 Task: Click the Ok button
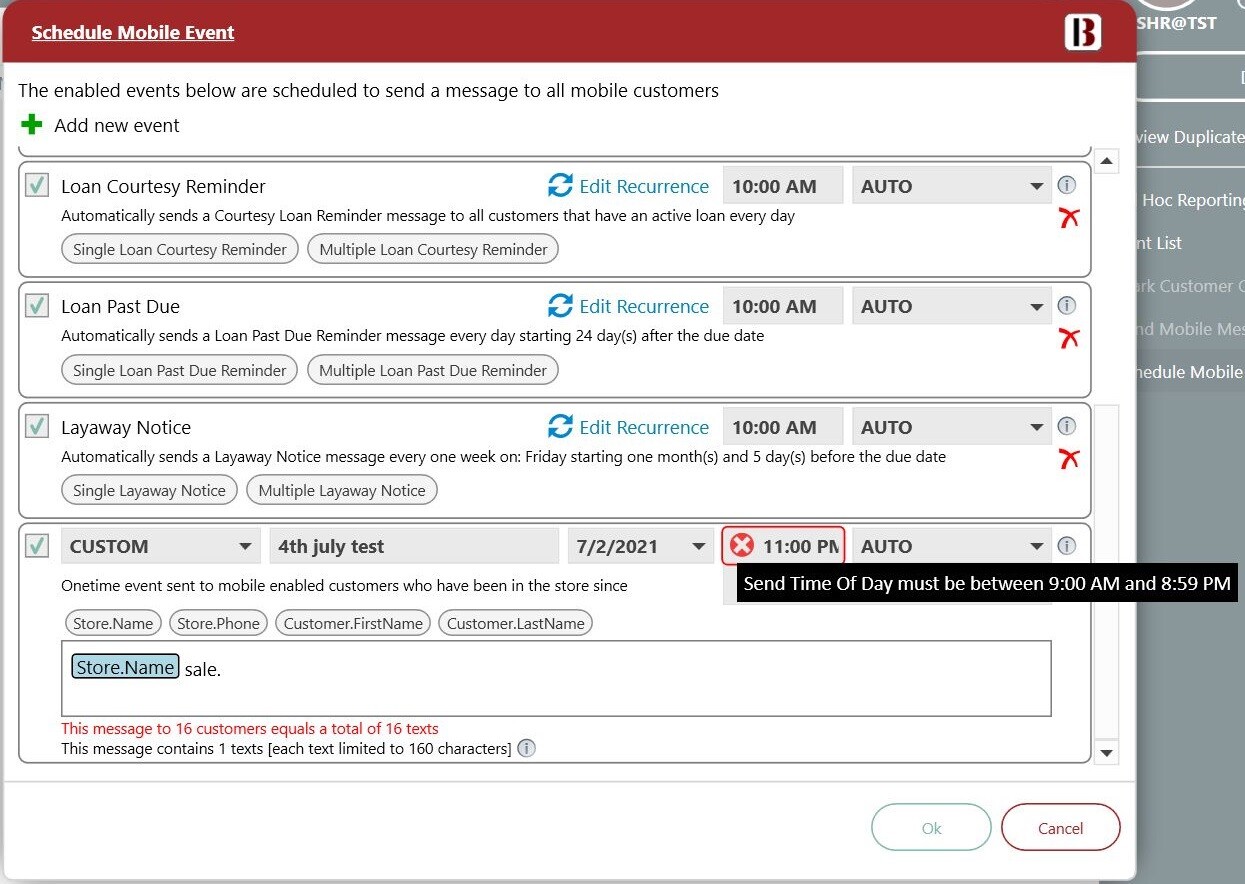(931, 827)
